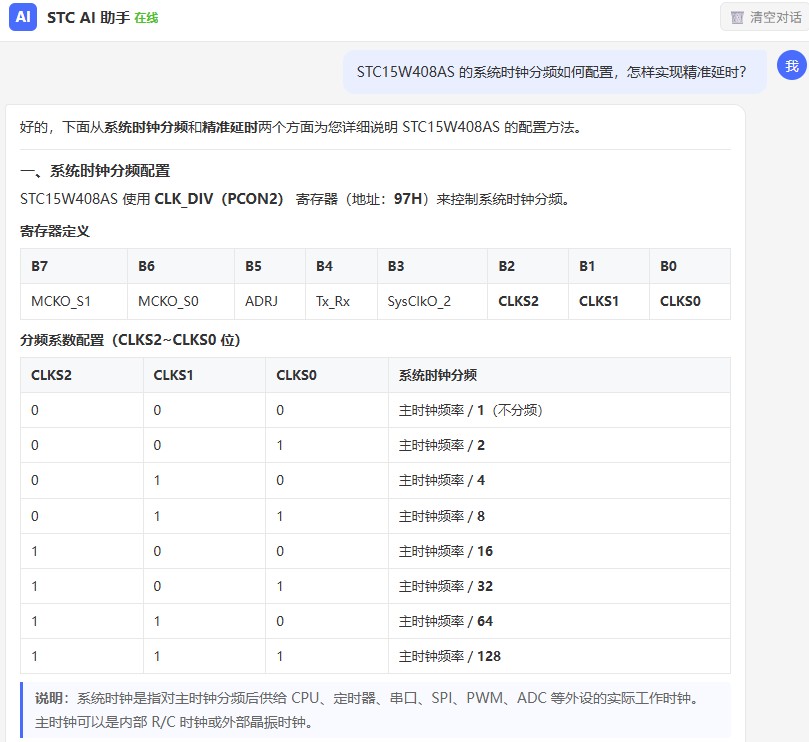
Task: Click the B6 header cell
Action: [x=181, y=266]
